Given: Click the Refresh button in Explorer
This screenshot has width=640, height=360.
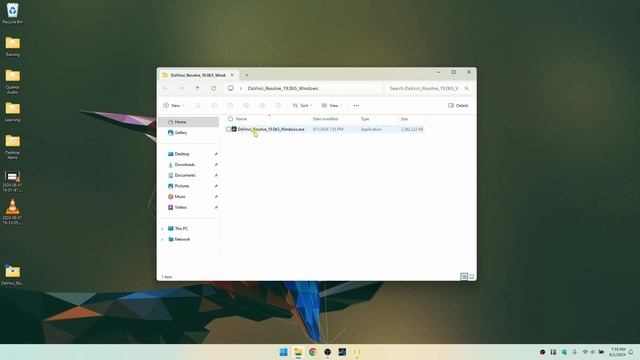Looking at the screenshot, I should (213, 88).
